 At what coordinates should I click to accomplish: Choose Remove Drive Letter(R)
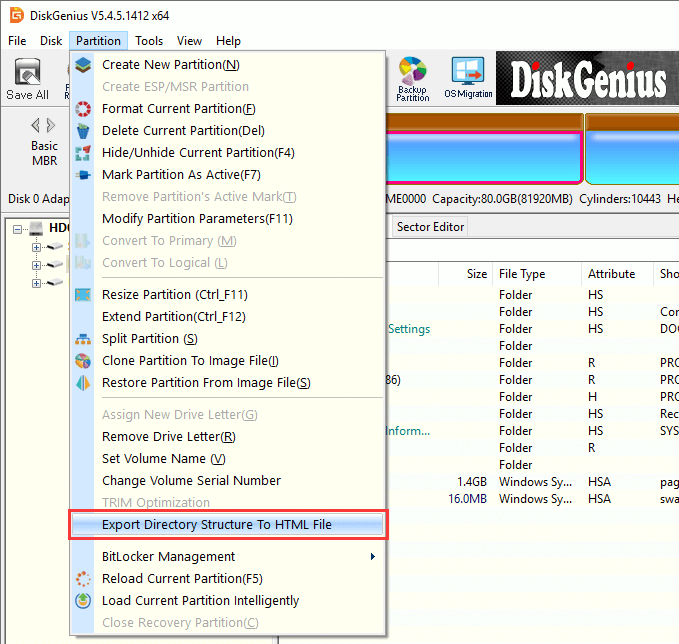228,437
